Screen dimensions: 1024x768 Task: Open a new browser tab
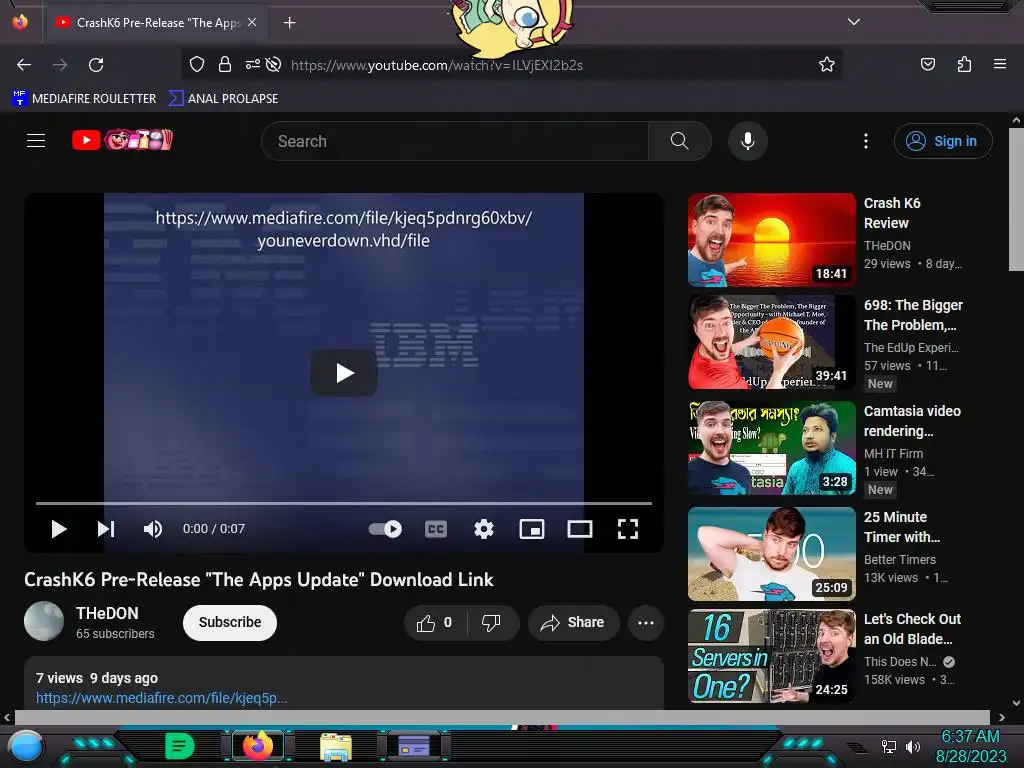pos(289,23)
